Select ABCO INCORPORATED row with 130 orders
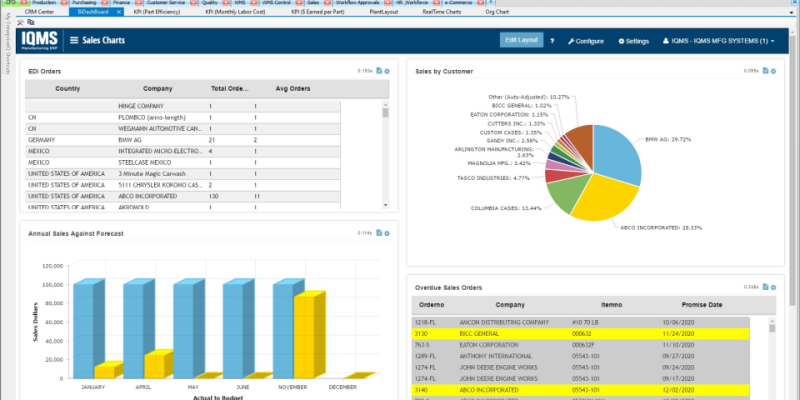Image resolution: width=800 pixels, height=400 pixels. pyautogui.click(x=183, y=196)
